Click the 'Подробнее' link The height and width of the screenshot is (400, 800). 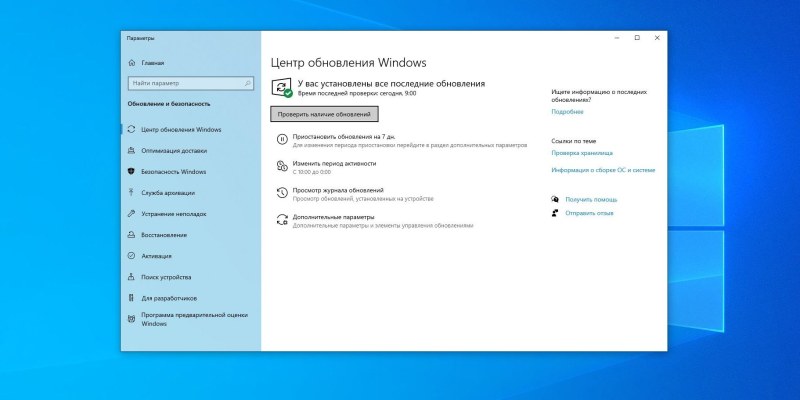click(x=566, y=112)
